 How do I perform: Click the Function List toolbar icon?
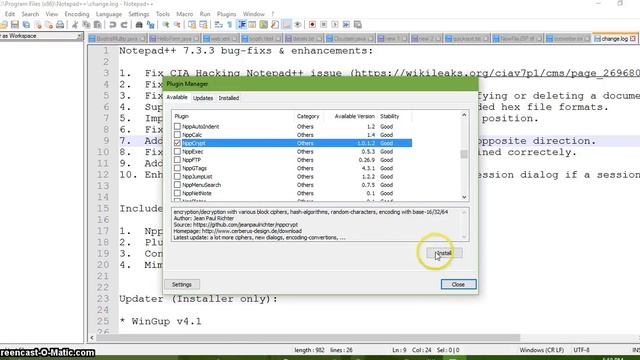coord(275,25)
